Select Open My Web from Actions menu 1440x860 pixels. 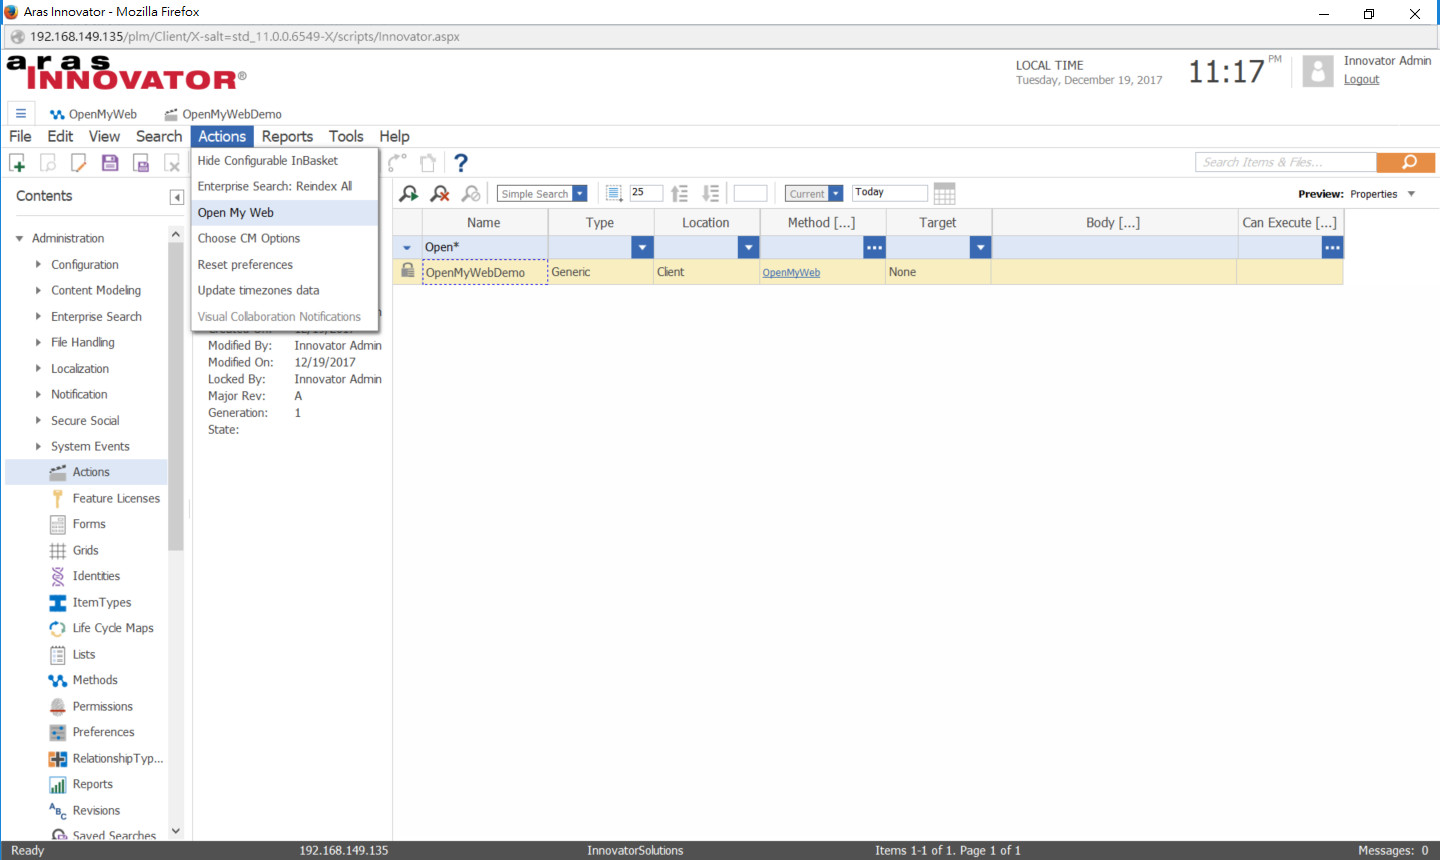284,213
